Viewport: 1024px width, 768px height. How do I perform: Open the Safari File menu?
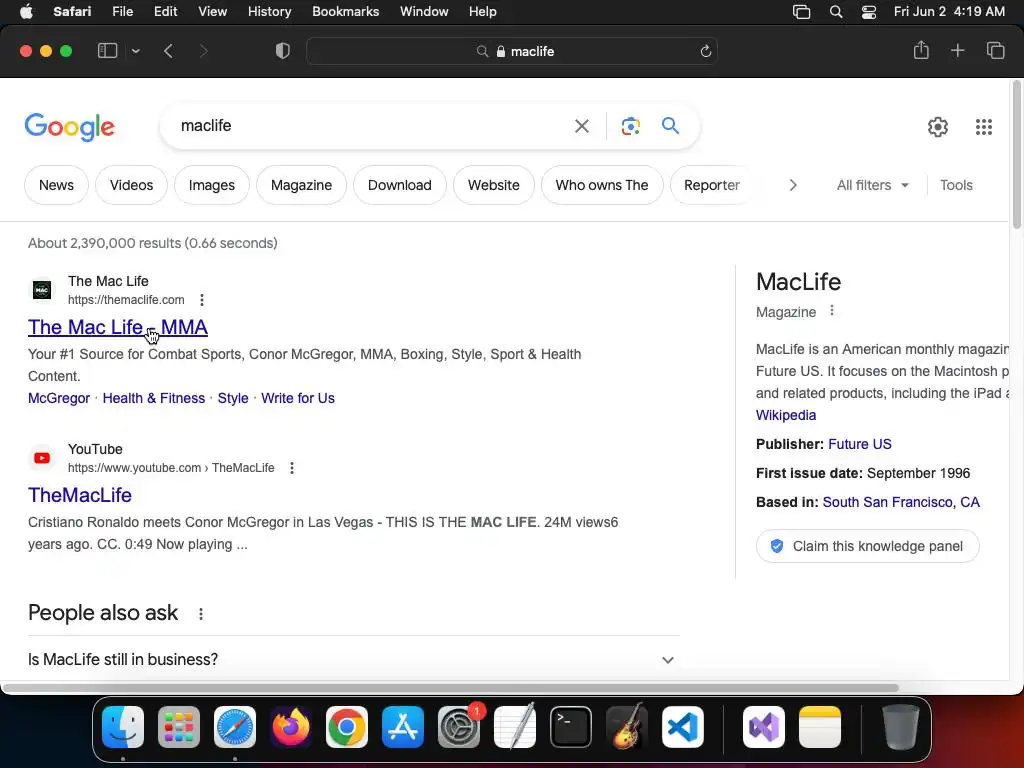click(x=122, y=11)
